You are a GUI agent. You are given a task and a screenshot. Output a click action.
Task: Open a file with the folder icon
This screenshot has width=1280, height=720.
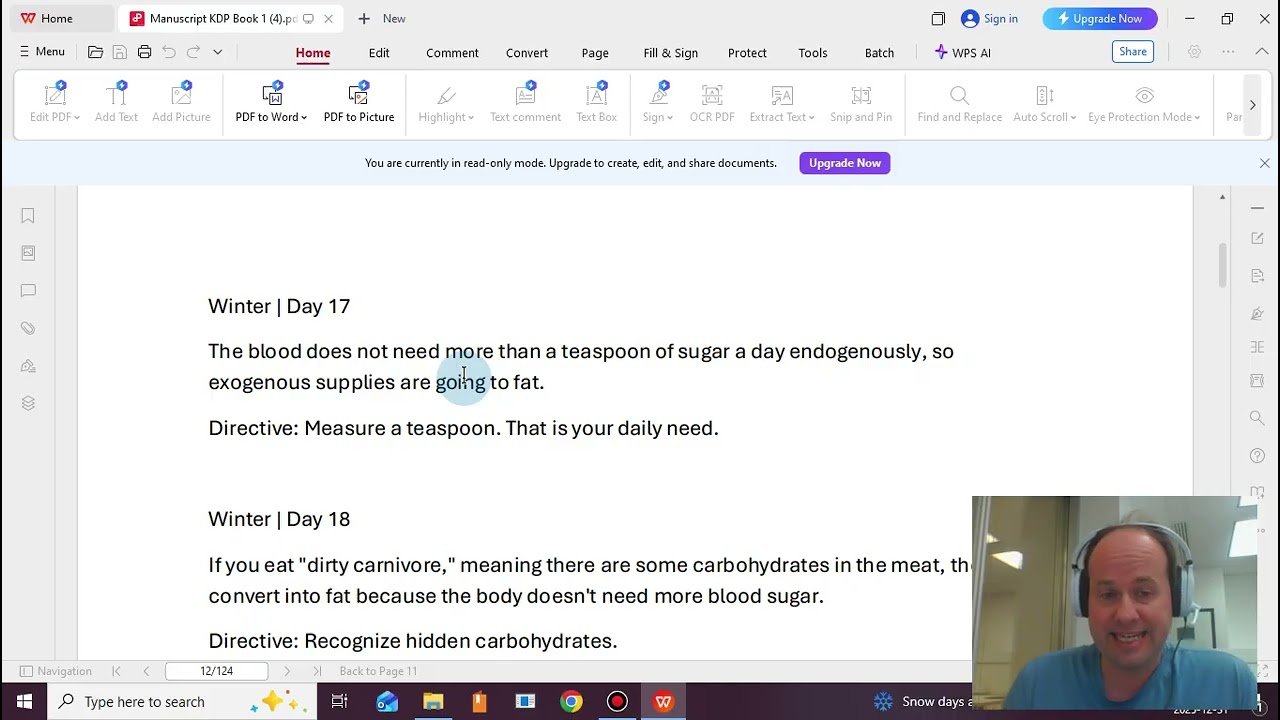coord(95,52)
